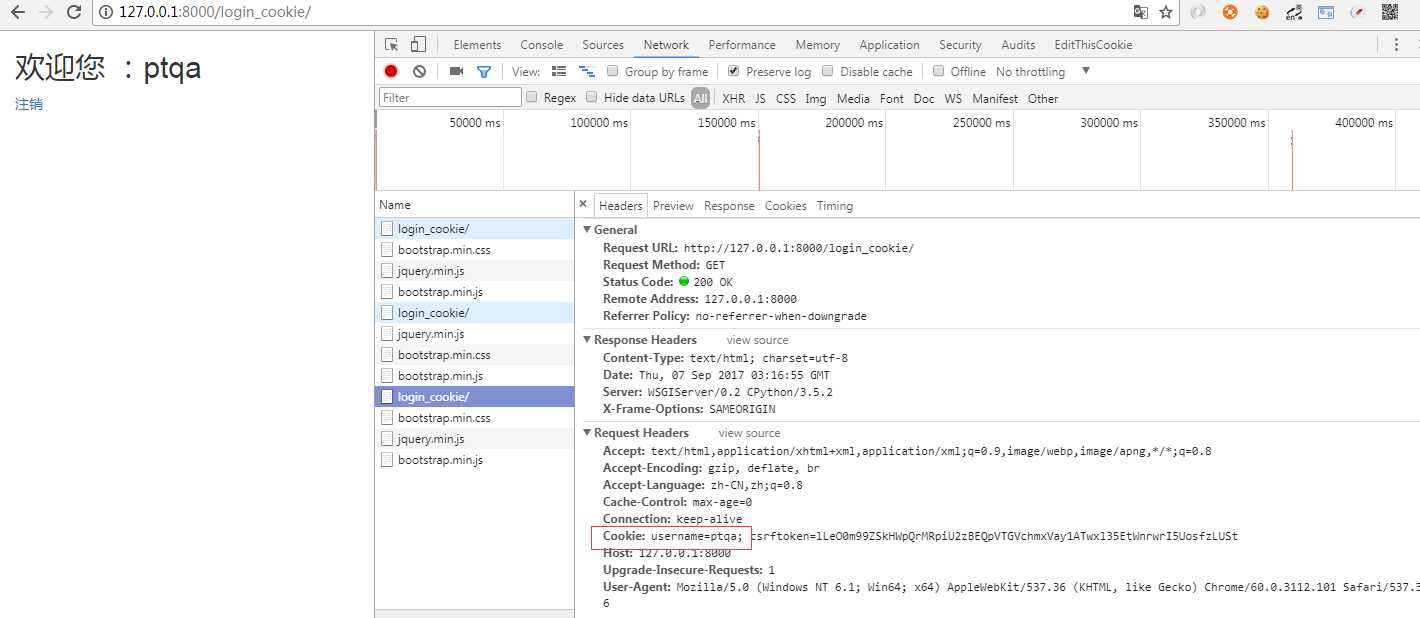Click the Name column header
1420x618 pixels.
[x=475, y=204]
